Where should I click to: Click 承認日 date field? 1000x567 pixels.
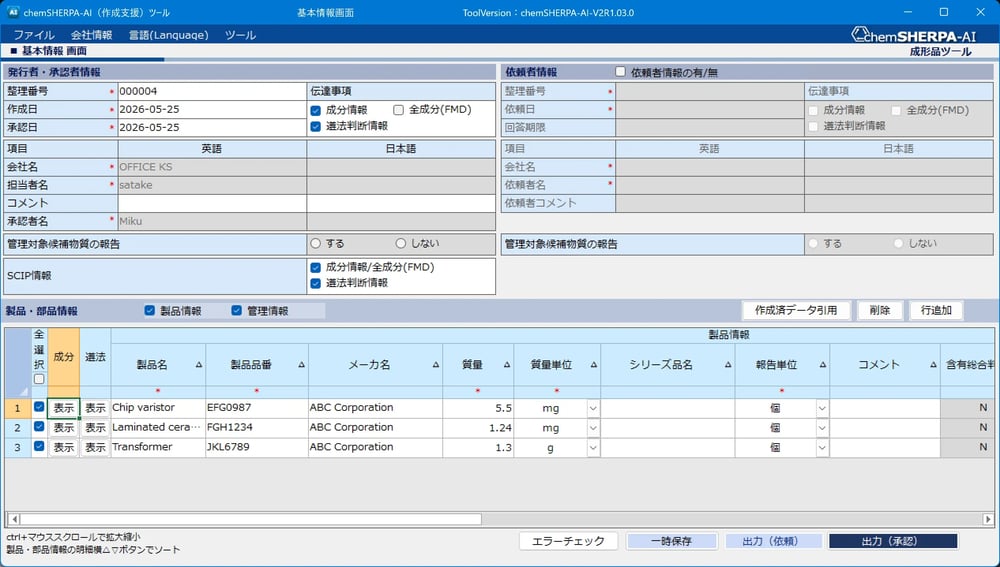pyautogui.click(x=212, y=127)
